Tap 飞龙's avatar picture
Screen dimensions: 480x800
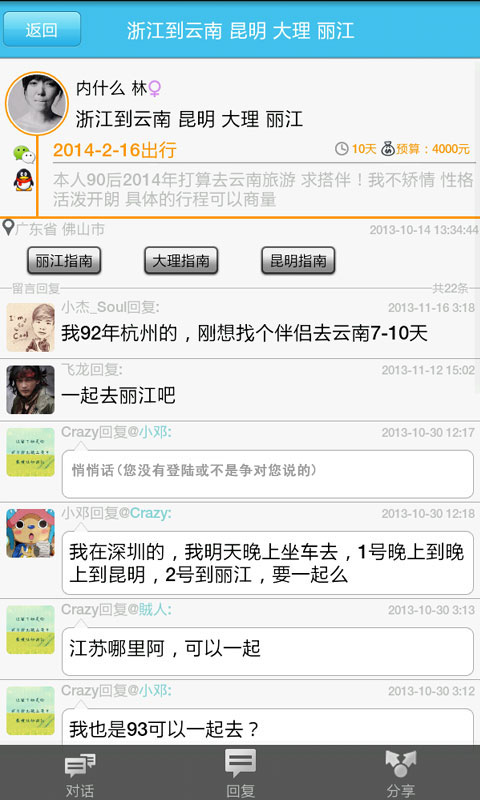31,390
